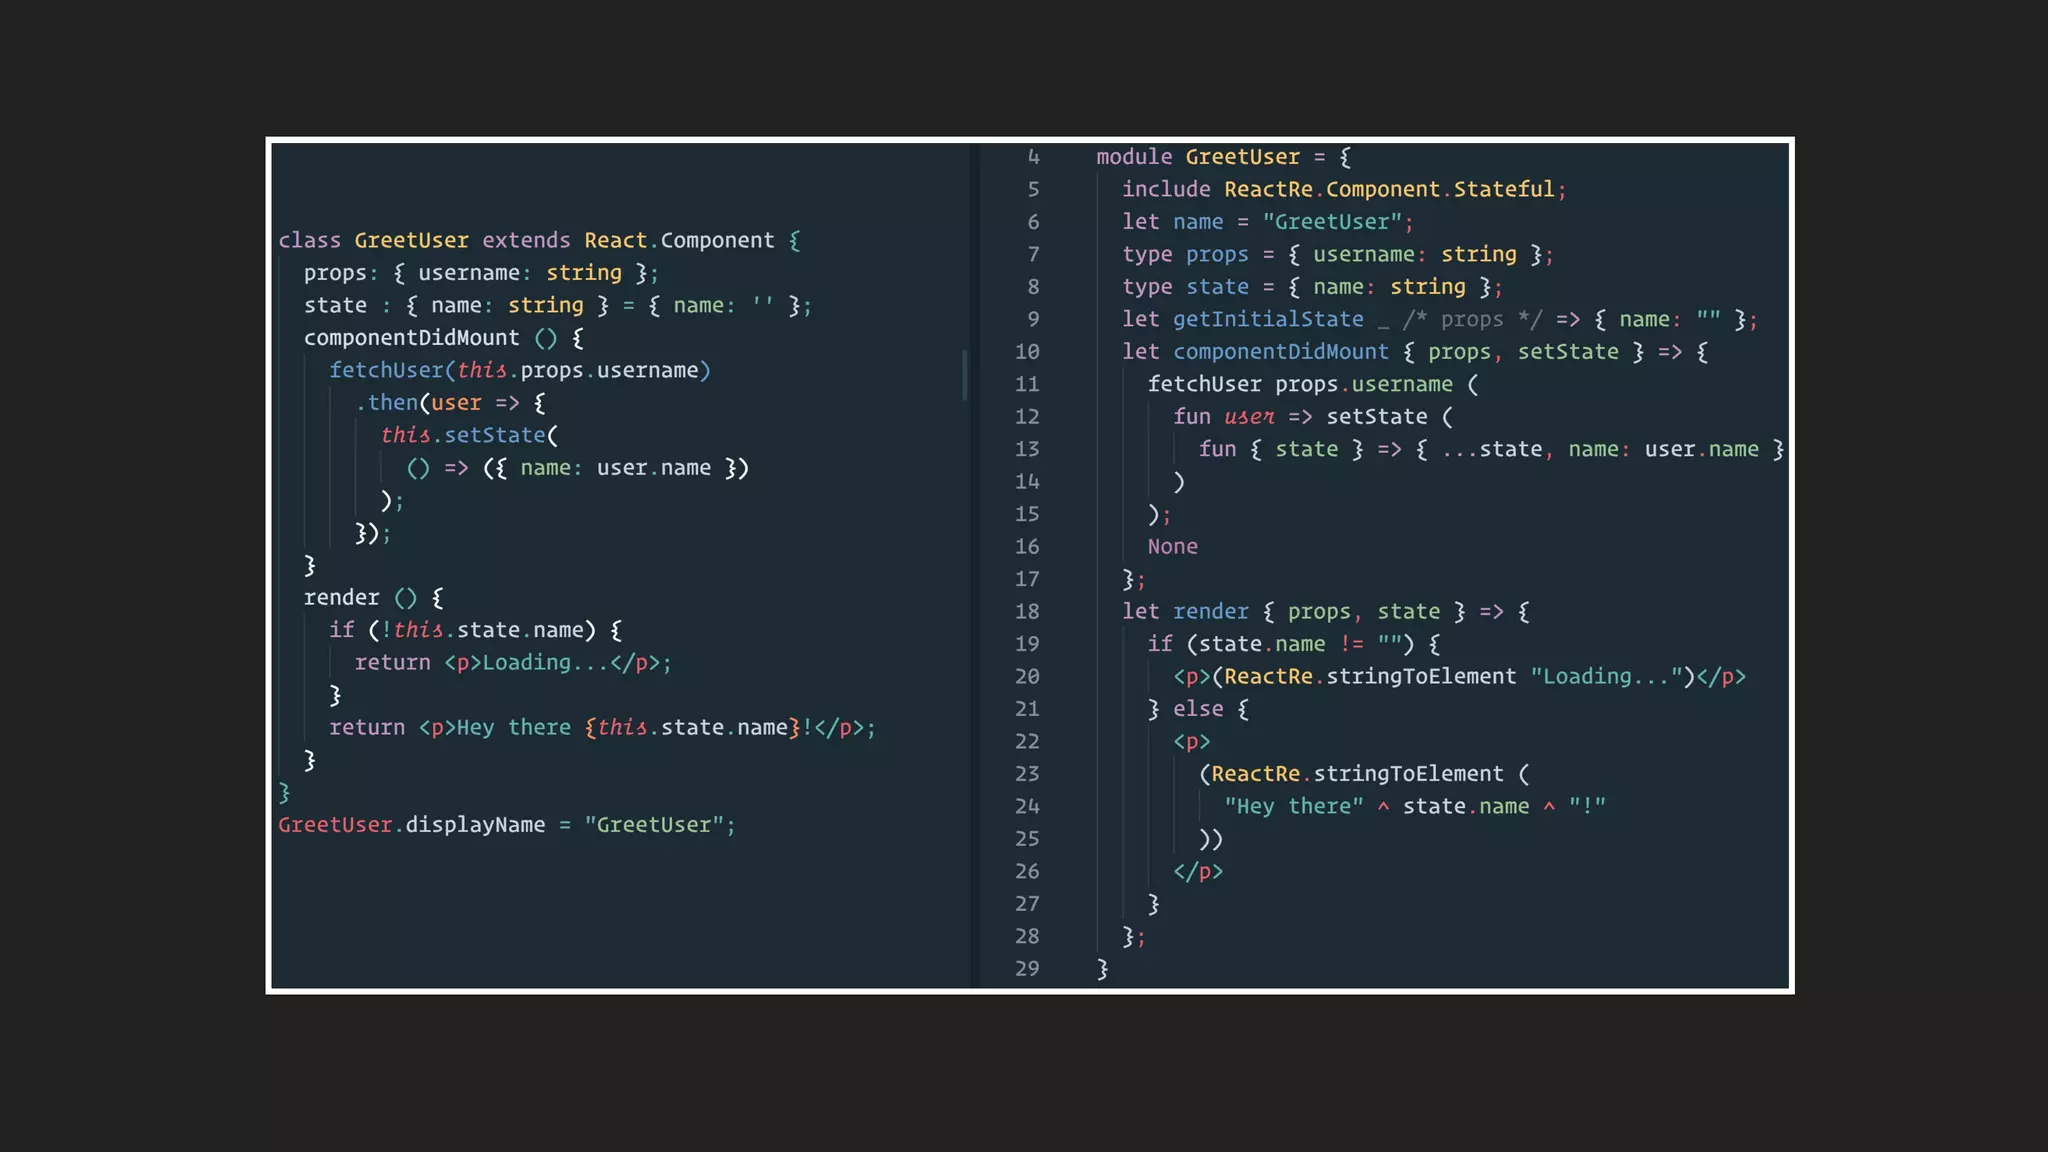
Task: Click 'ReactRe.Component.Stateful' on the include line
Action: coord(1389,190)
